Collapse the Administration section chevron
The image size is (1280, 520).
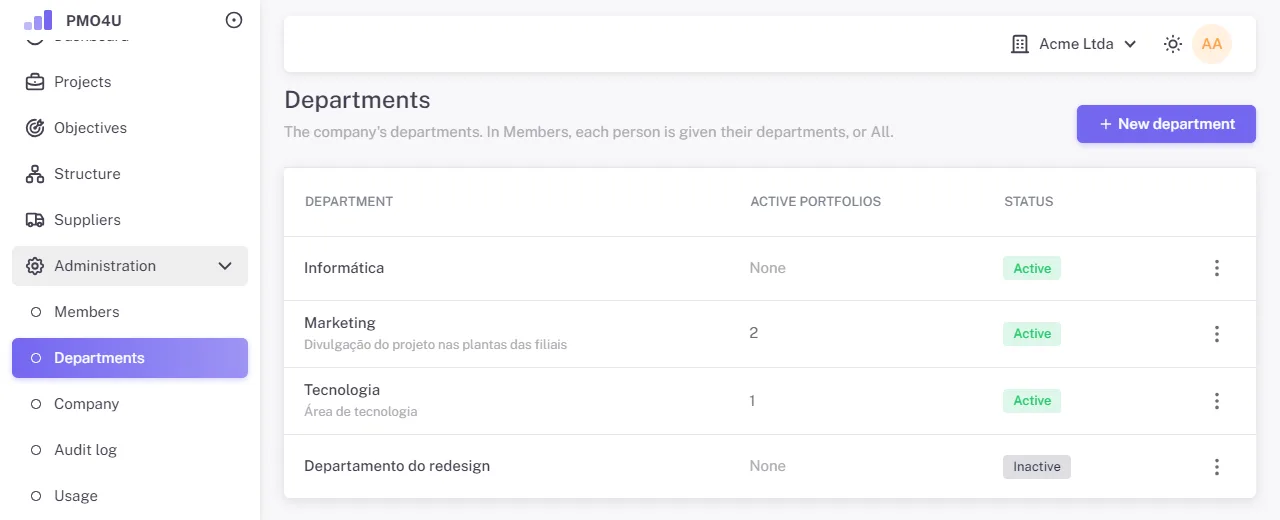pyautogui.click(x=225, y=266)
